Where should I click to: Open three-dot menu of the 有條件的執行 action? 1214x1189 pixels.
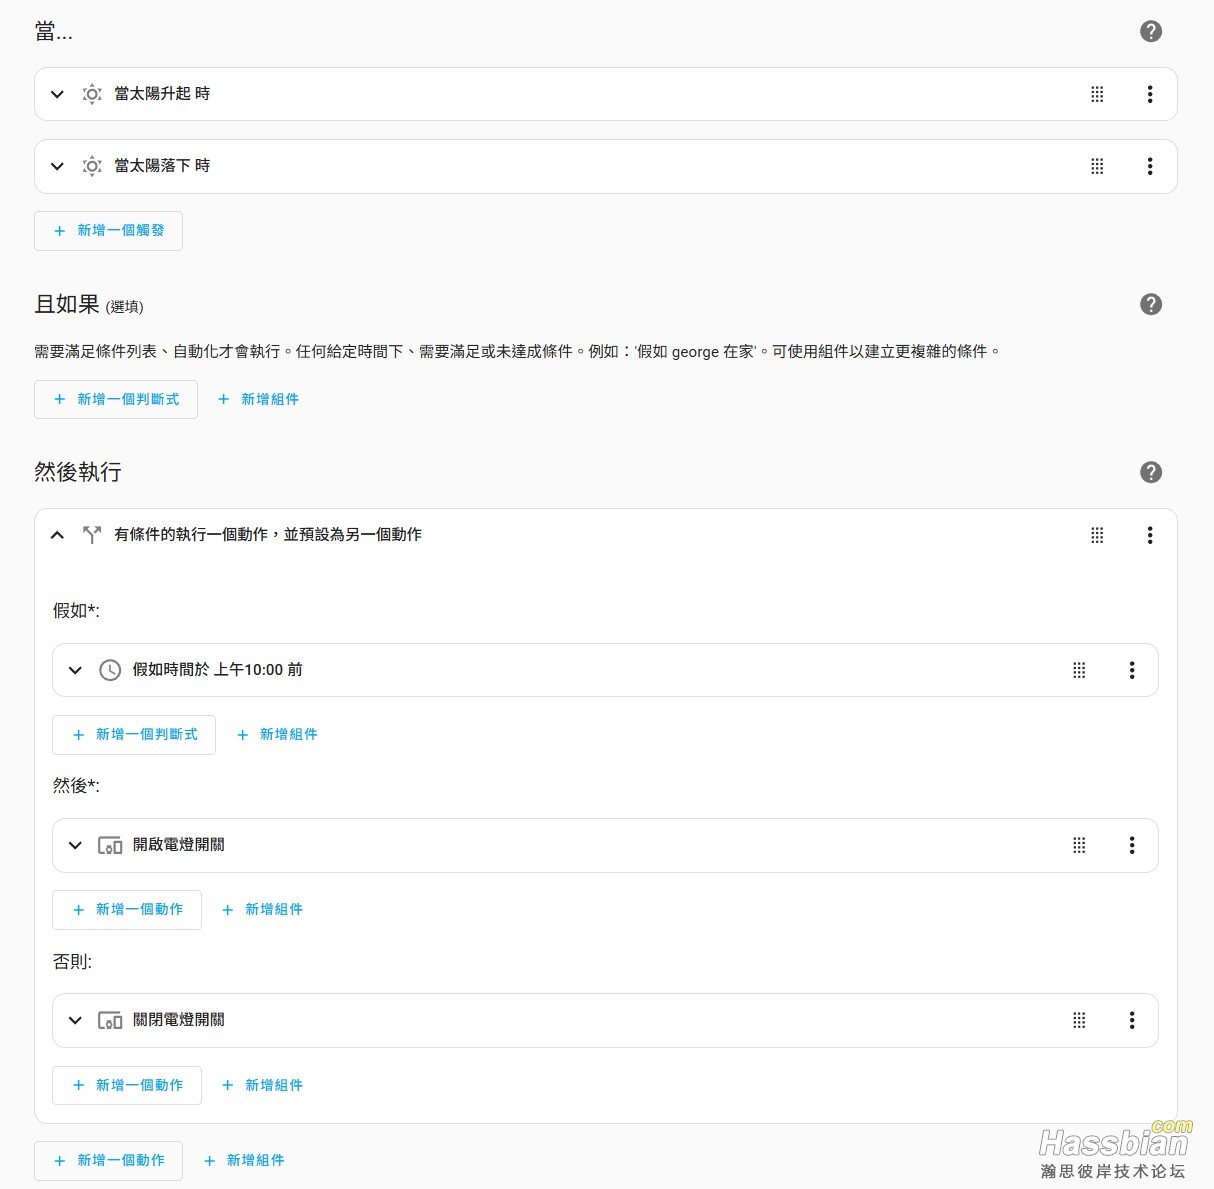1150,535
